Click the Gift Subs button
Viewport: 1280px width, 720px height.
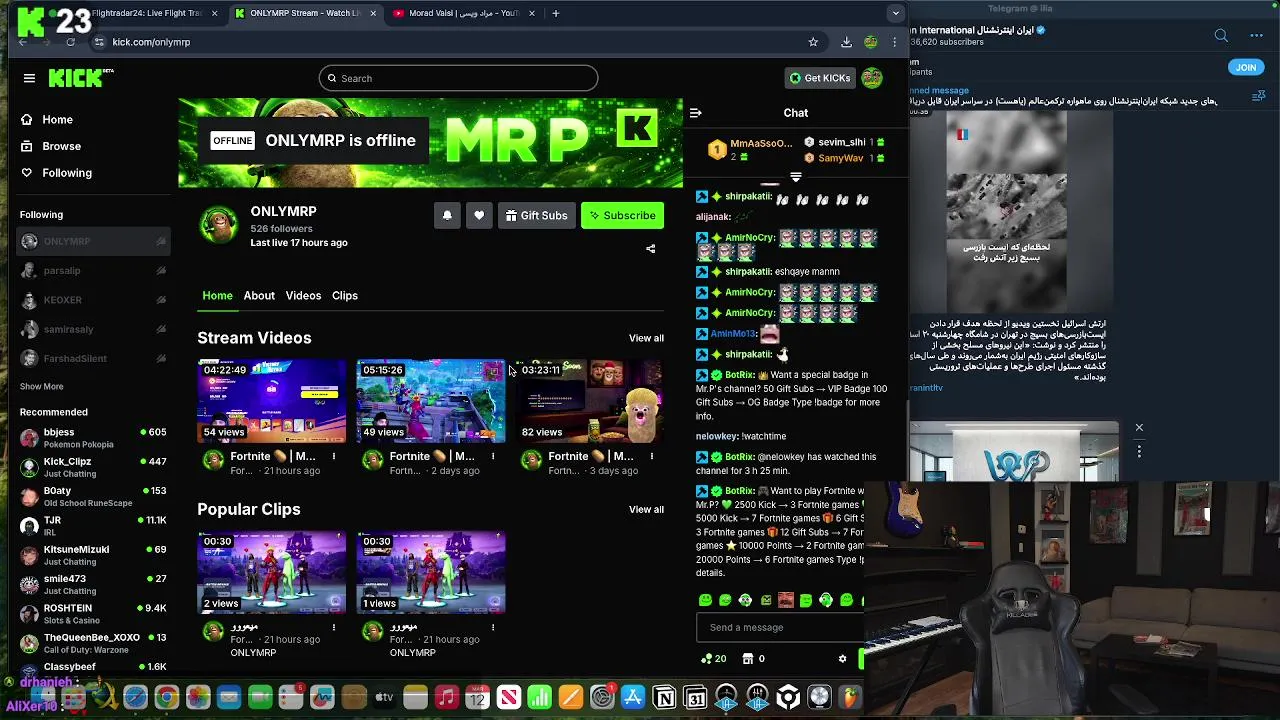coord(536,215)
